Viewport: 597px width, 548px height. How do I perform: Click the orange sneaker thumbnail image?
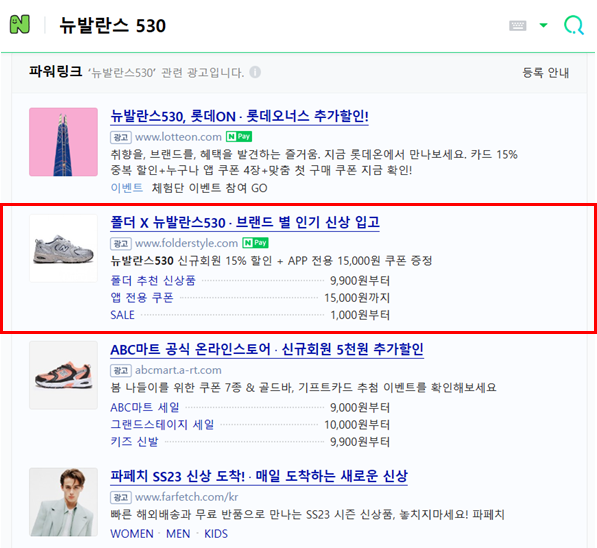(x=64, y=375)
